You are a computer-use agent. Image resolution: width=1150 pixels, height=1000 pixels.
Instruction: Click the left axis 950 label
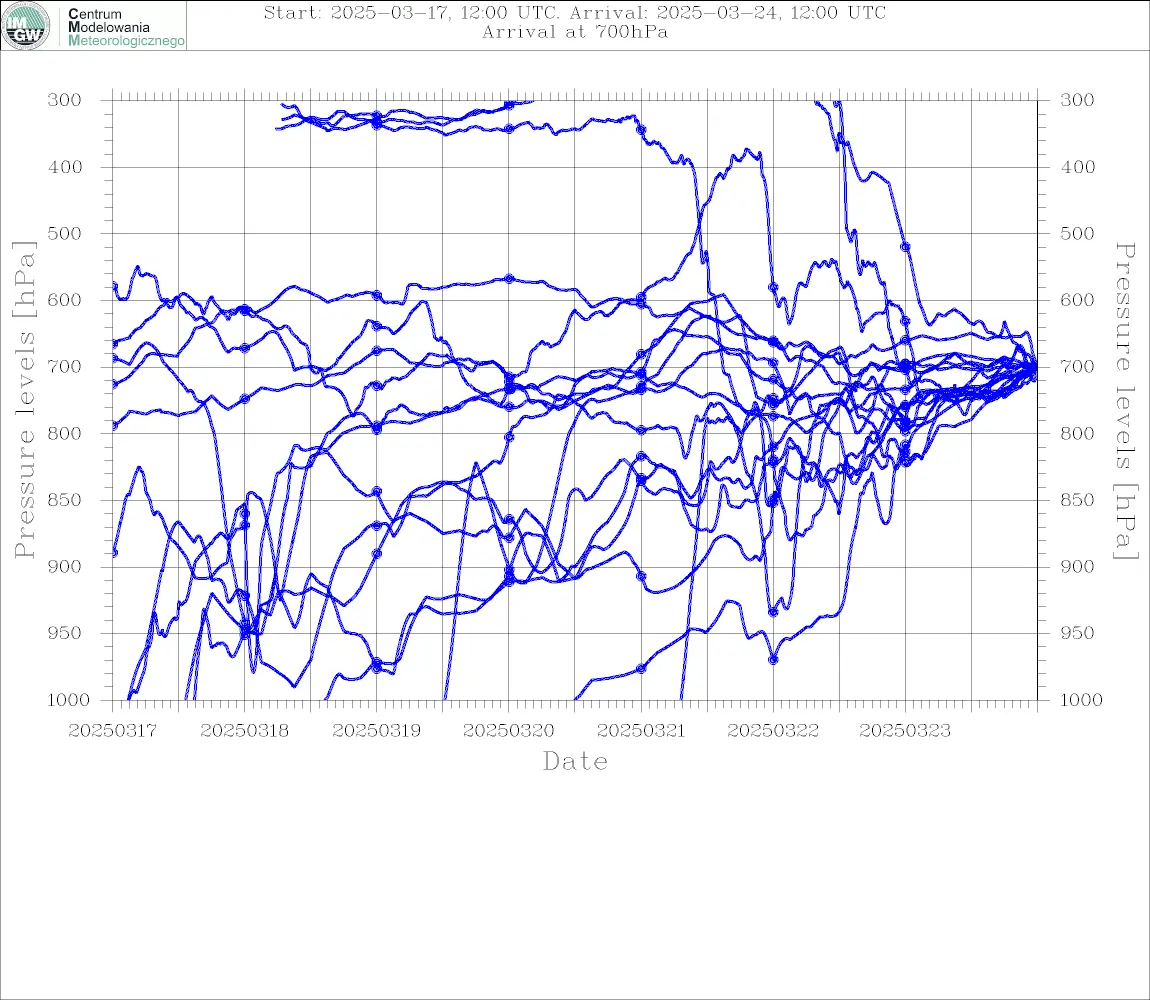pos(65,632)
